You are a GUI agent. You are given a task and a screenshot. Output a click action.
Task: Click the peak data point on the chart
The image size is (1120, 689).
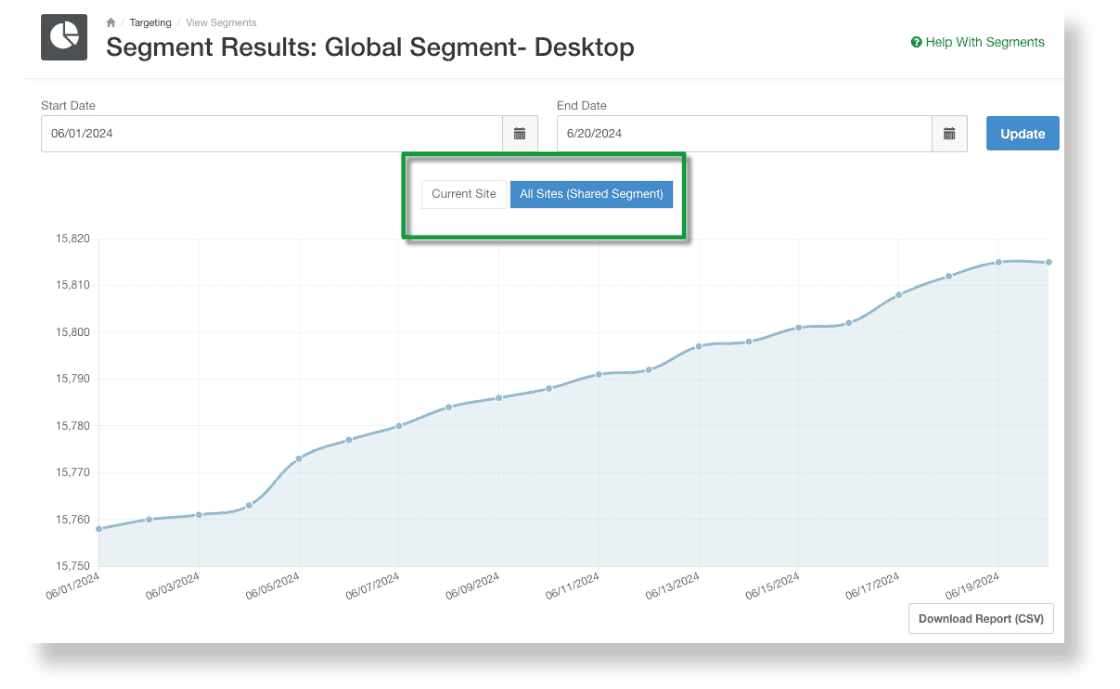click(1001, 261)
